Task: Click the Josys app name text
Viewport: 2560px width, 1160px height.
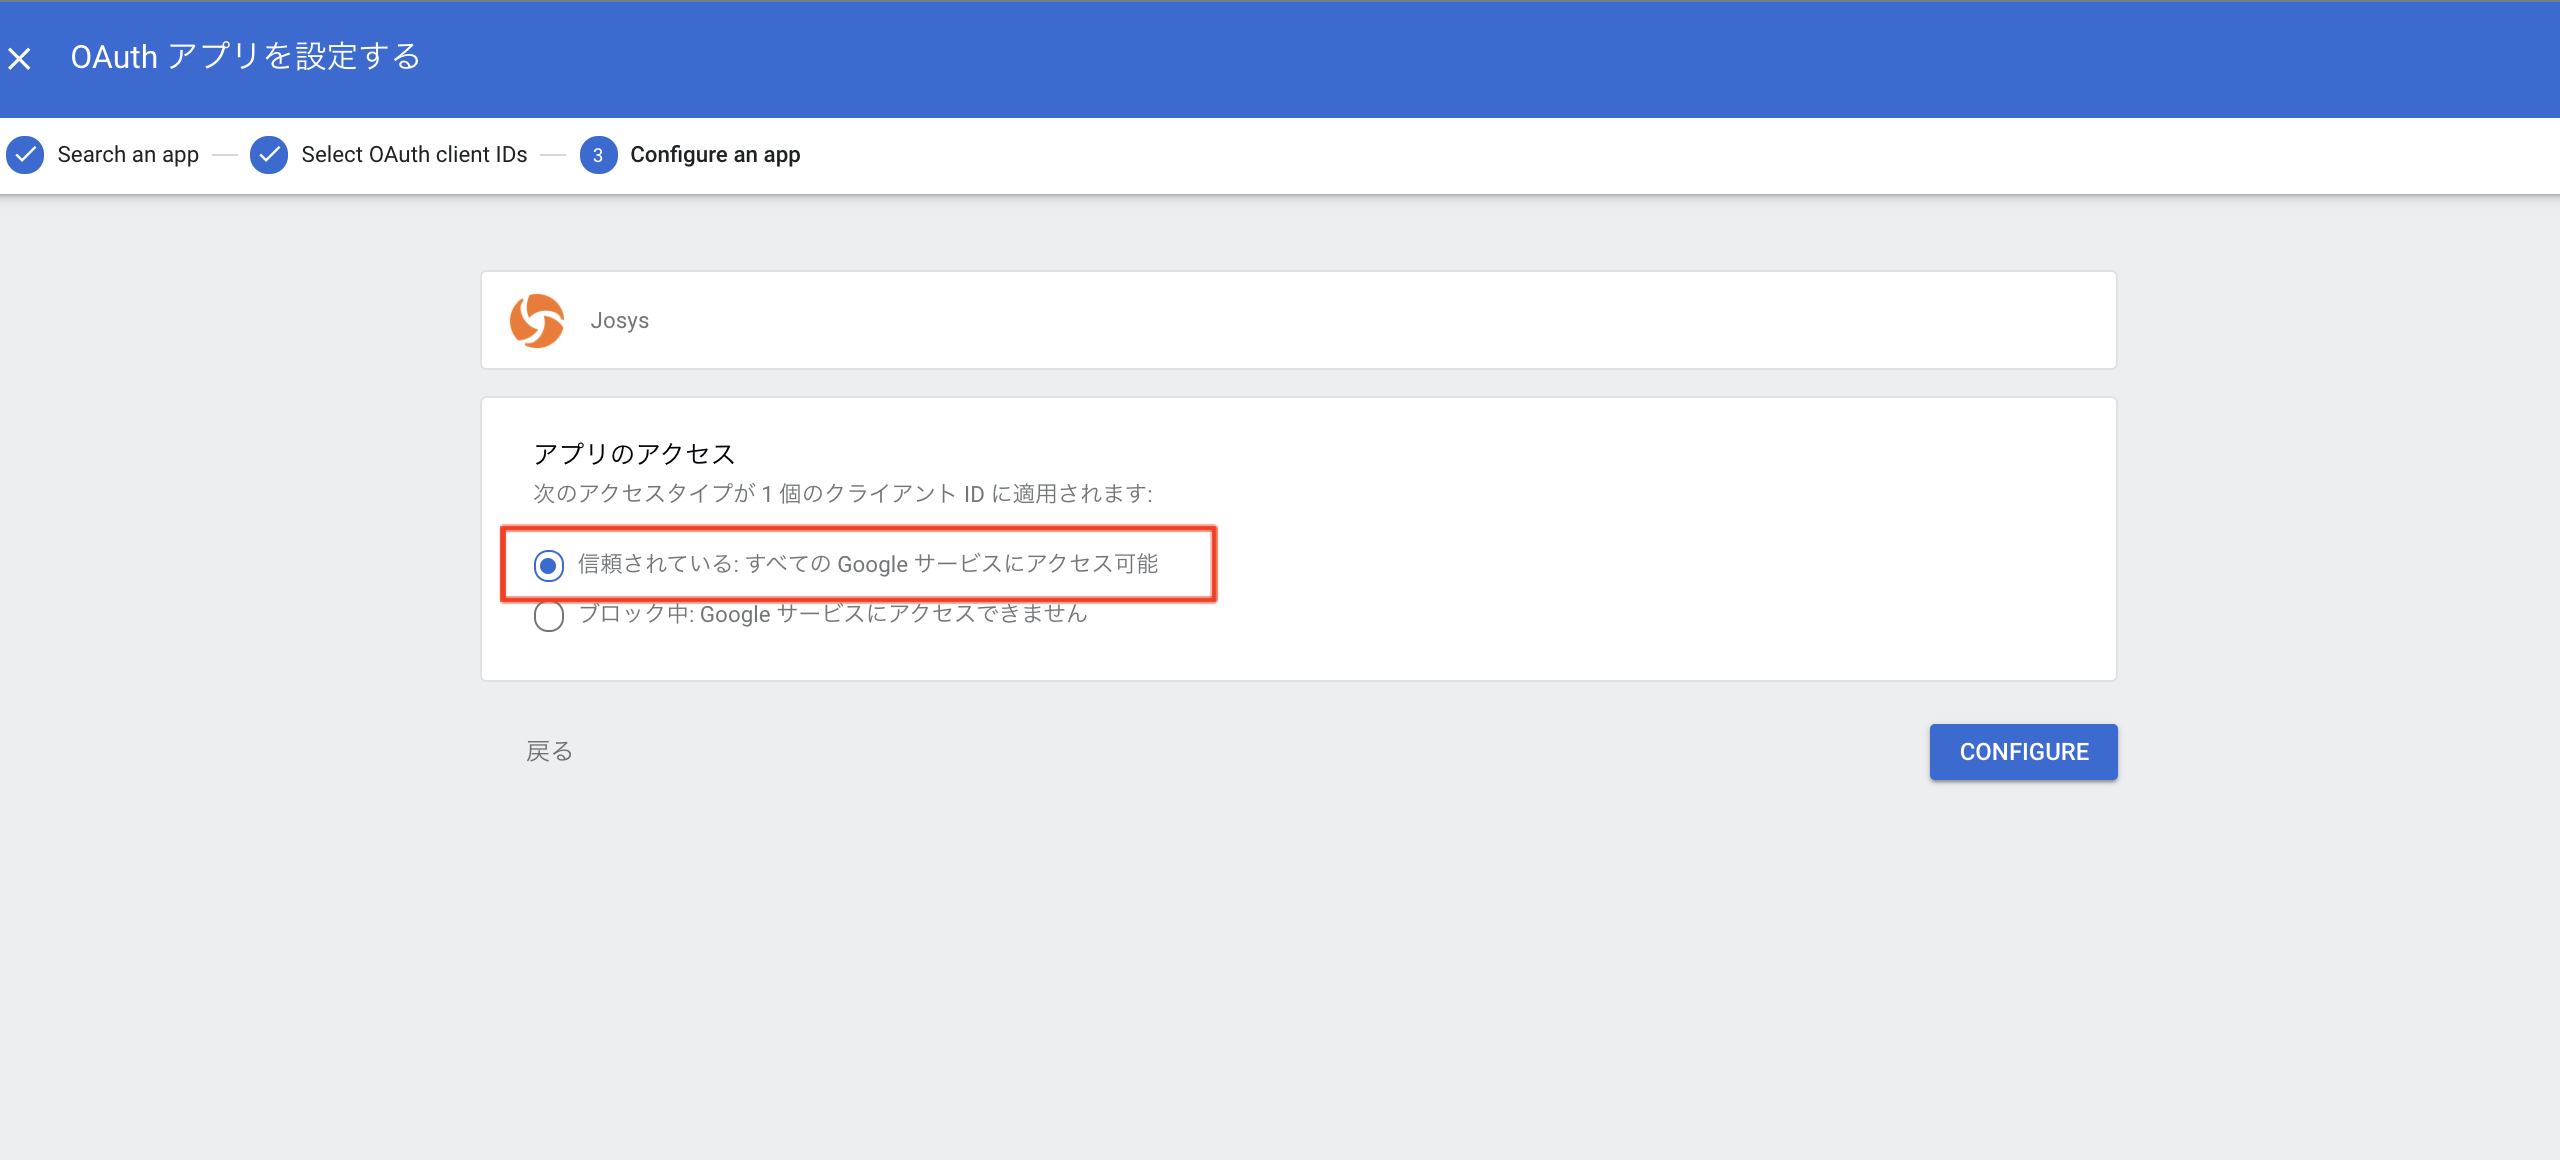Action: coord(619,321)
